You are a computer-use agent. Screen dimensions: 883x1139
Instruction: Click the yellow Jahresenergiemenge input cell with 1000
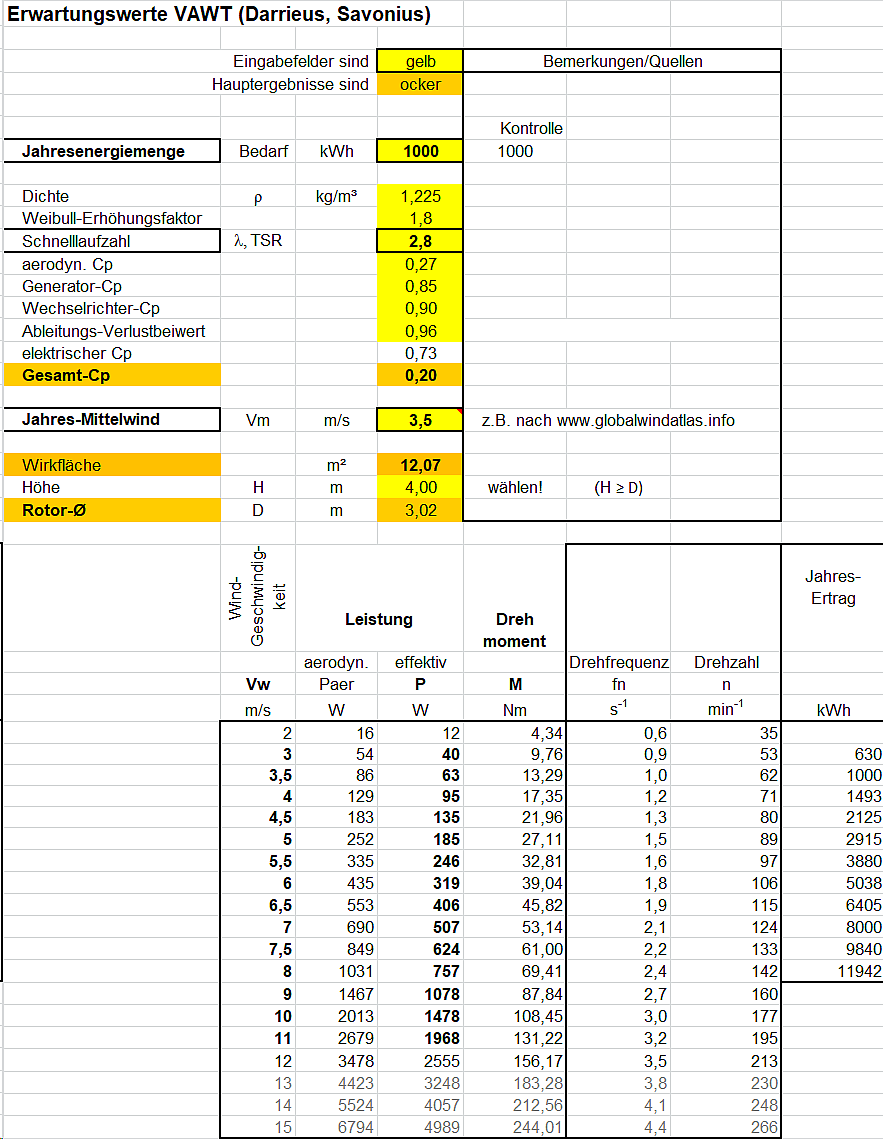pos(420,152)
